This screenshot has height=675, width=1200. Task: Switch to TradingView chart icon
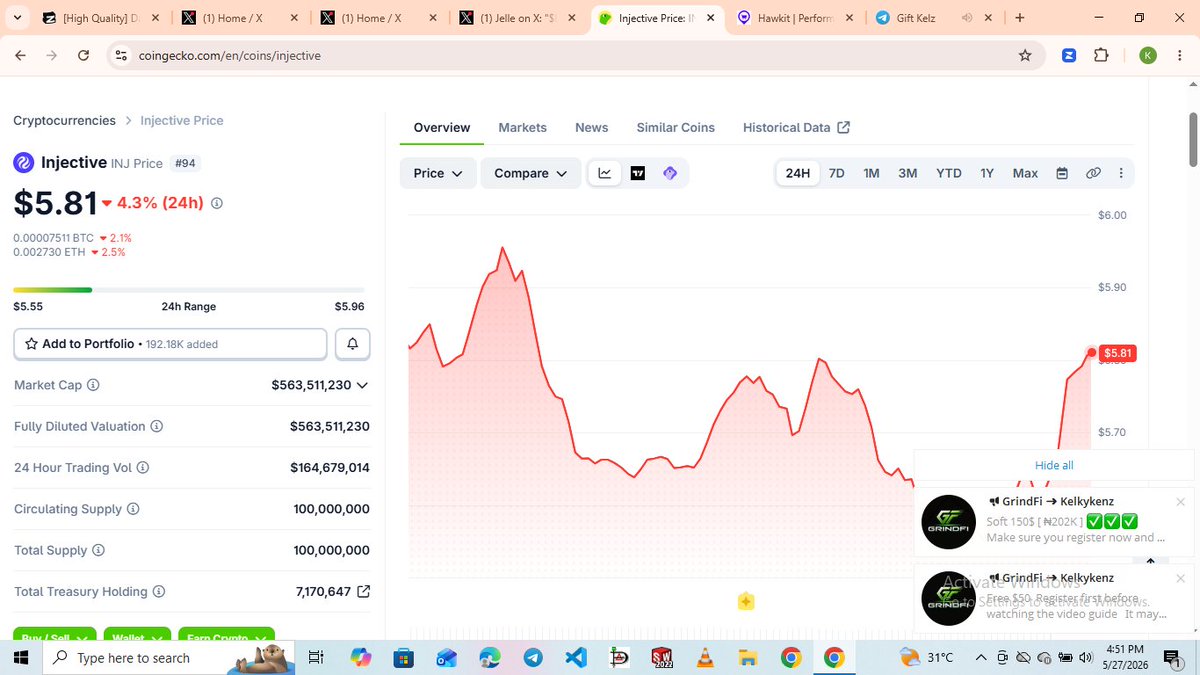point(638,173)
